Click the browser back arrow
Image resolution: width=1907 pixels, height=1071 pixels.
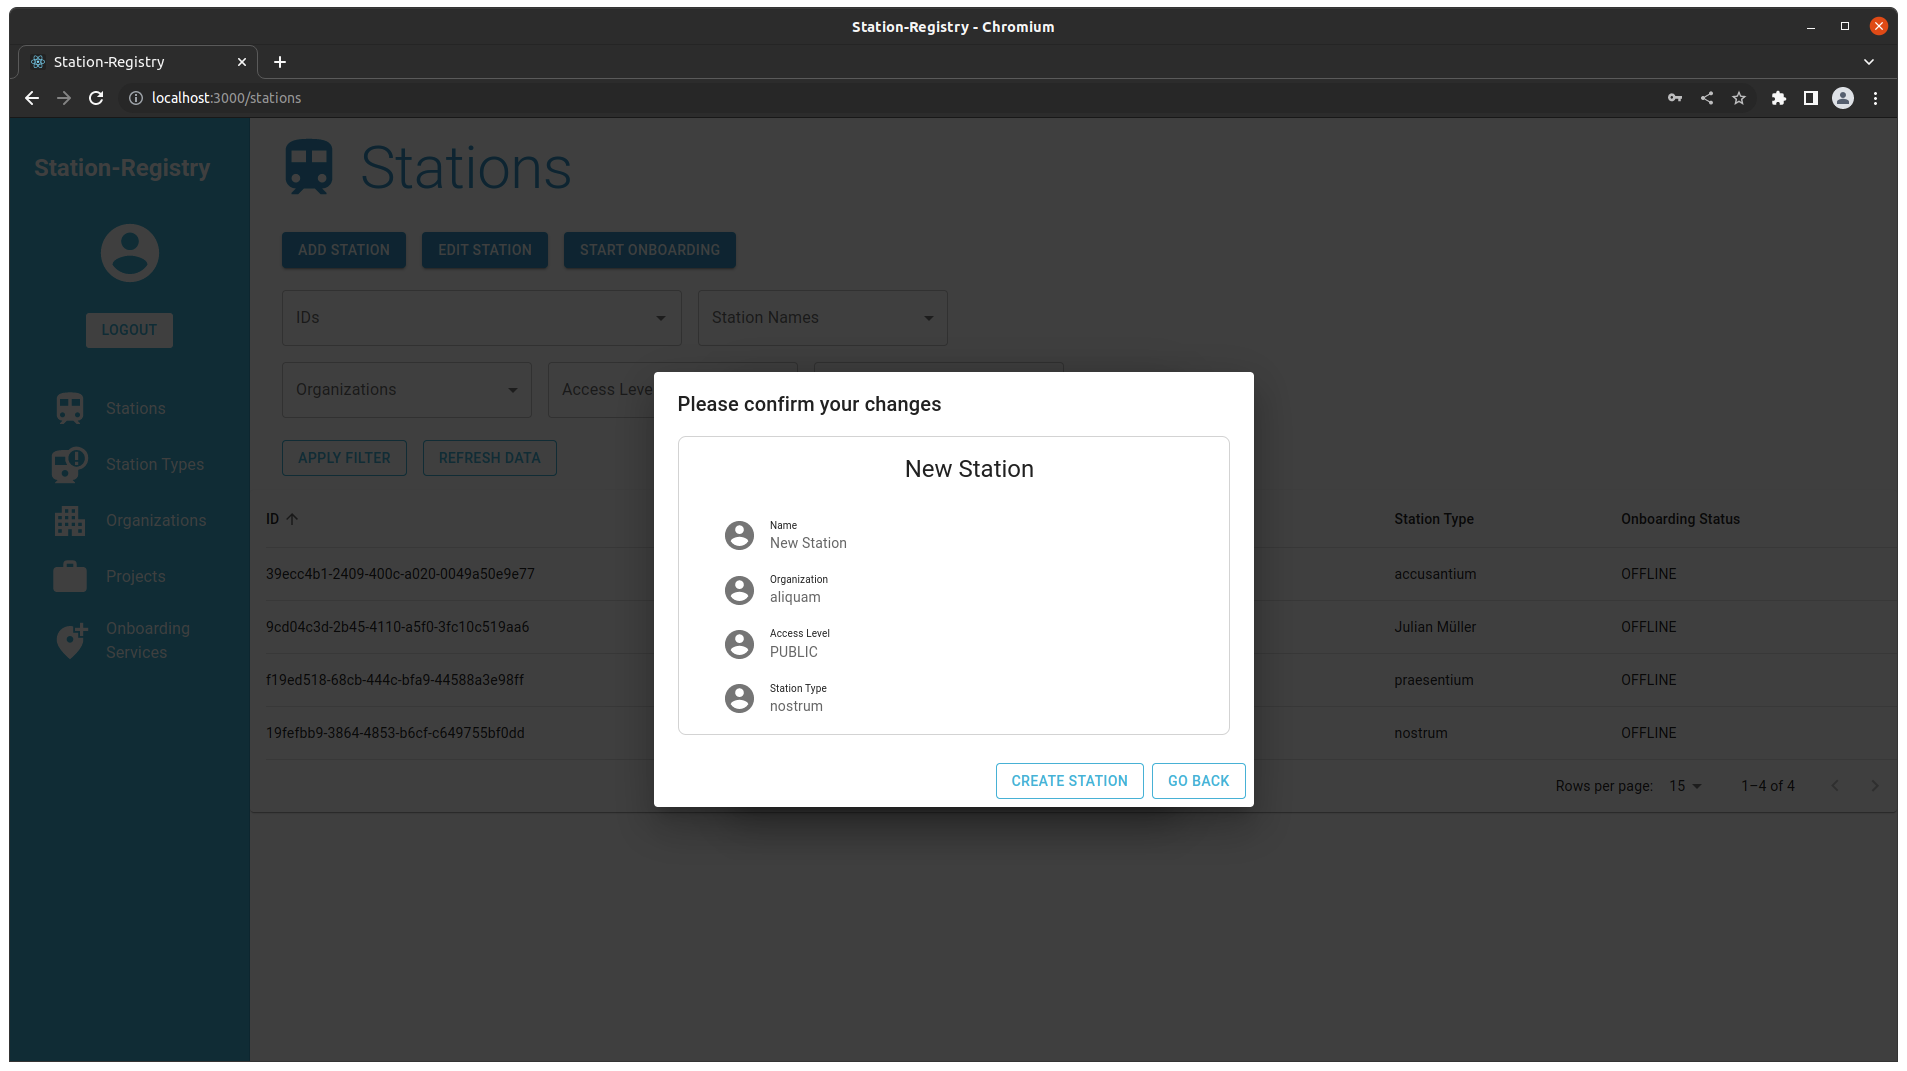click(32, 98)
